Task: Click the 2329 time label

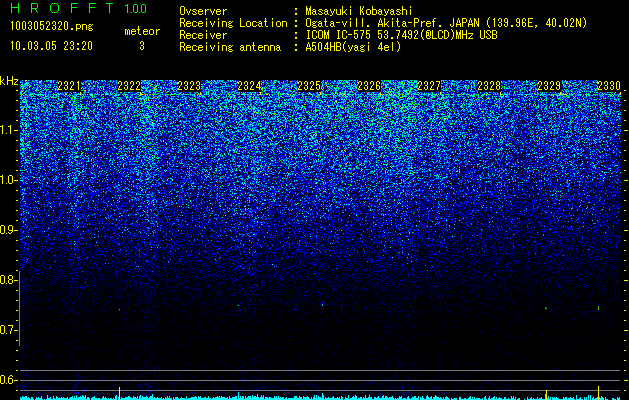Action: (549, 86)
